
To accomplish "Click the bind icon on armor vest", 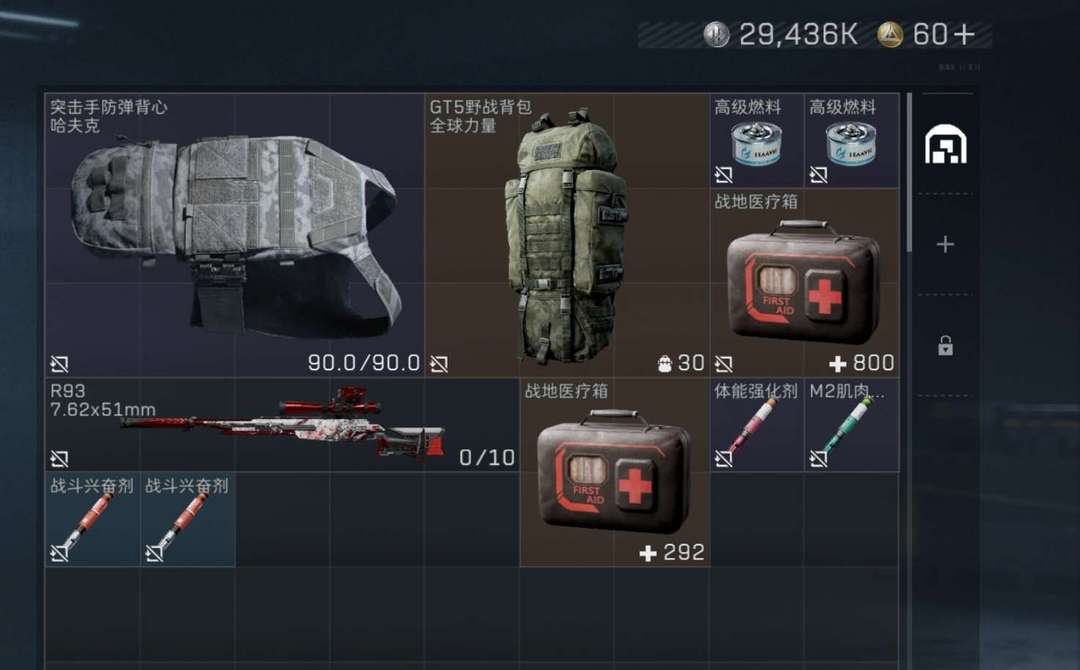I will 59,364.
